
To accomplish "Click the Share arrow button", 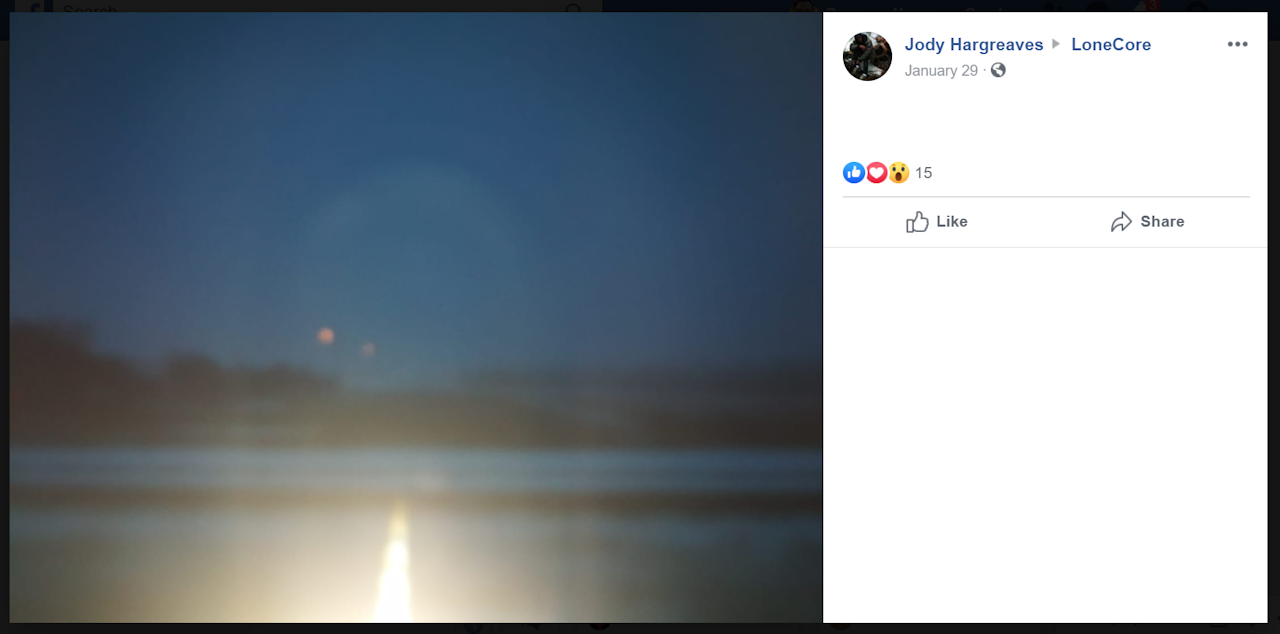I will tap(1147, 222).
